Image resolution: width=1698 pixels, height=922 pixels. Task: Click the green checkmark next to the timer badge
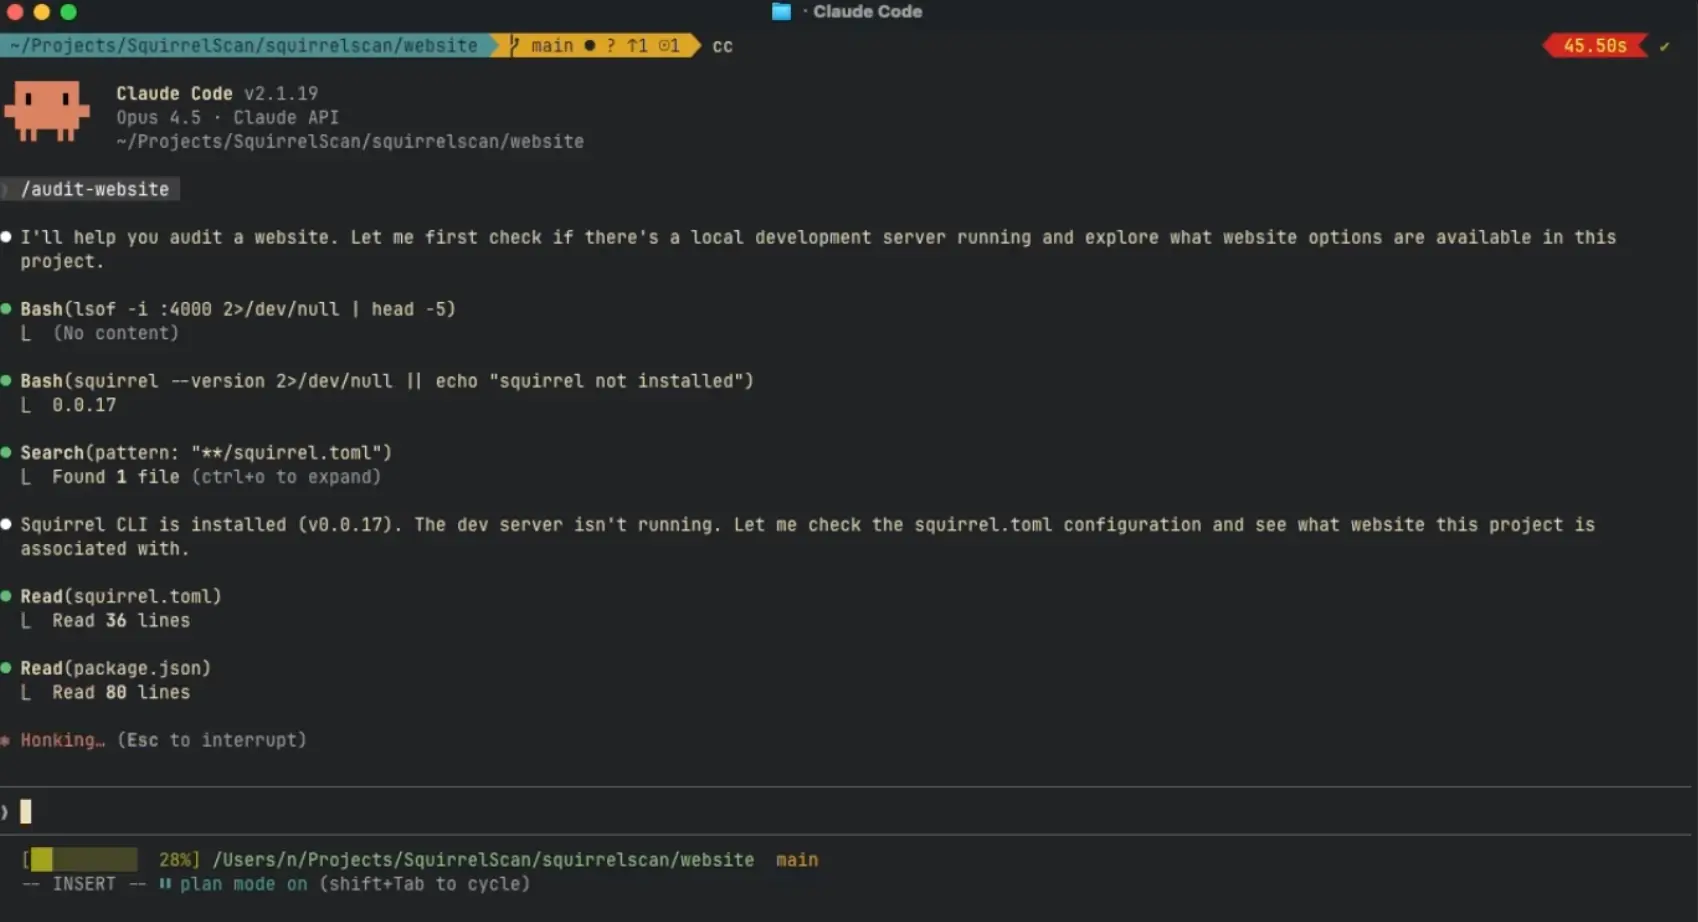(x=1666, y=45)
